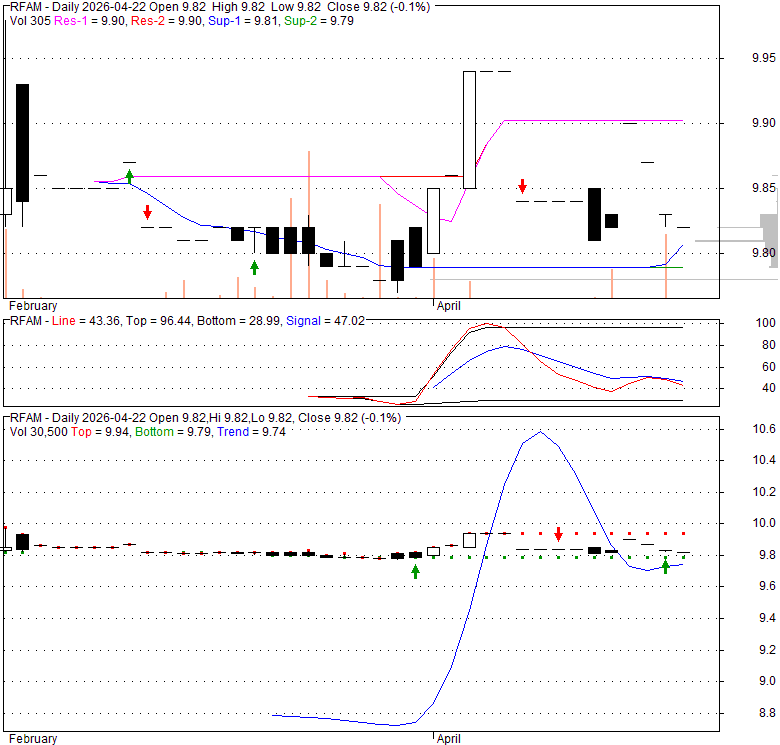Viewport: 780px width, 745px height.
Task: Click the 10.6 price label on bottom axis
Action: (764, 429)
